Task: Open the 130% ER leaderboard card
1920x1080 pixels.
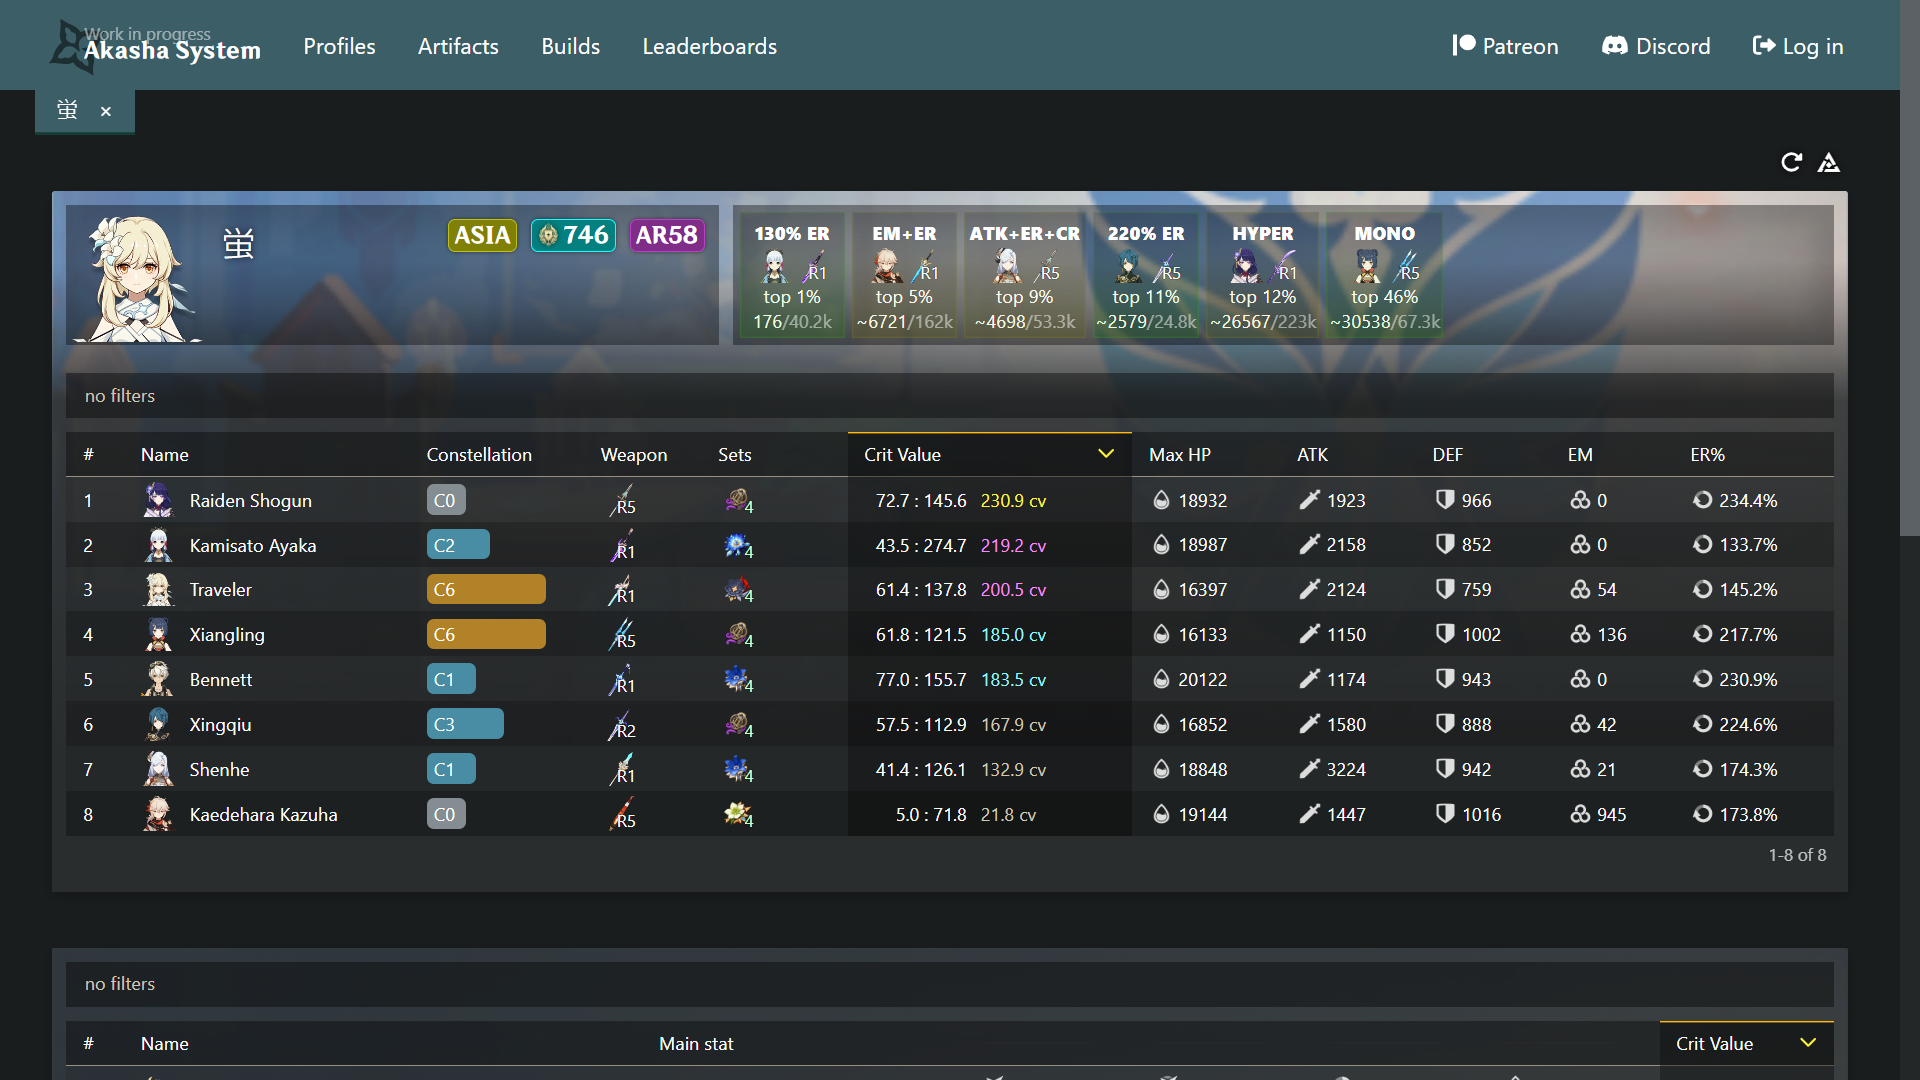Action: (792, 276)
